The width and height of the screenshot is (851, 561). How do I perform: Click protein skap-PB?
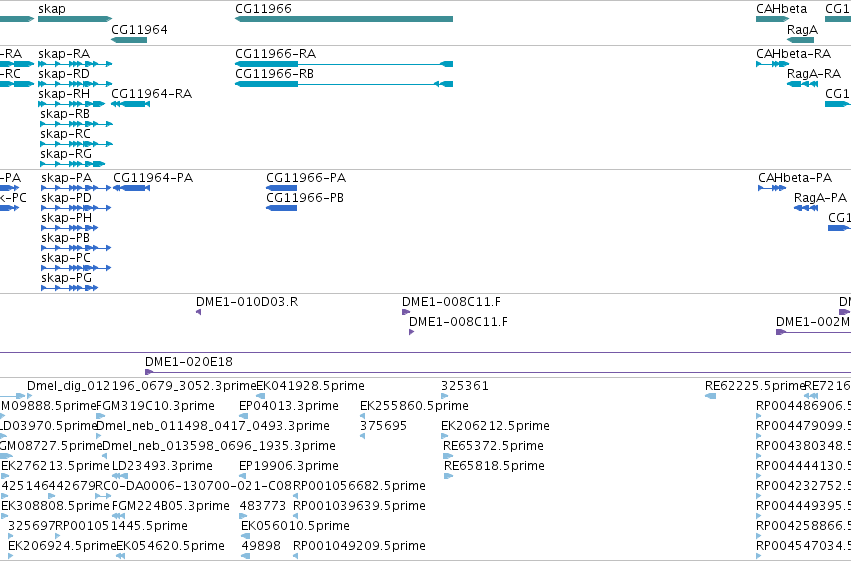[x=65, y=238]
